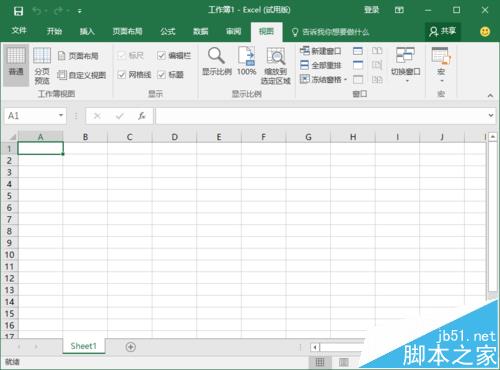
Task: Open the Name Box dropdown arrow
Action: click(61, 115)
